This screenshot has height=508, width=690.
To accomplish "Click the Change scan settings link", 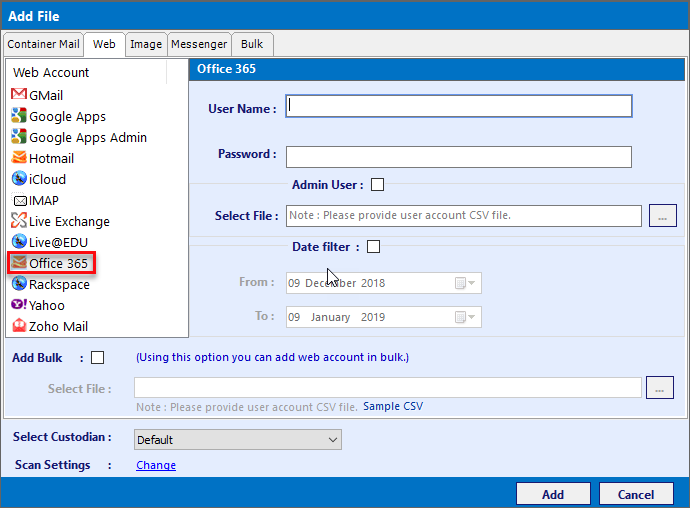I will pyautogui.click(x=156, y=465).
